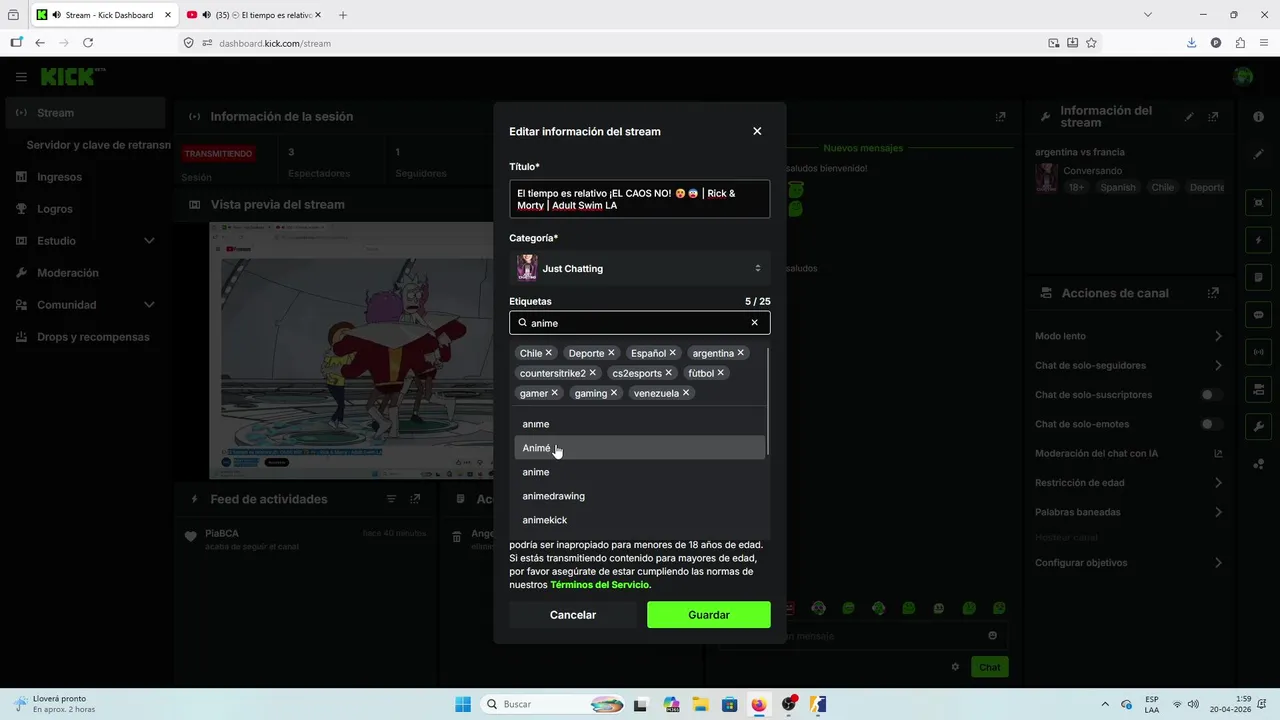The image size is (1280, 720).
Task: Select the animedrawing tag suggestion
Action: click(640, 496)
